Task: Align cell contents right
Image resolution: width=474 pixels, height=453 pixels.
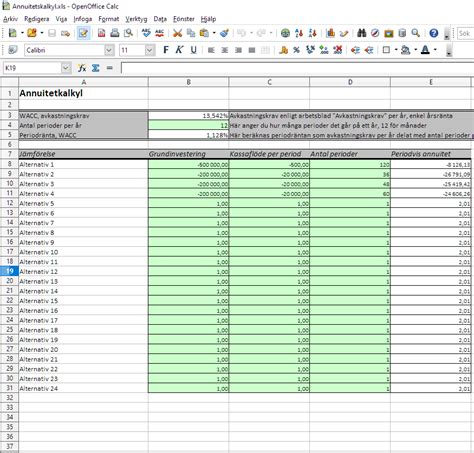Action: click(x=238, y=50)
